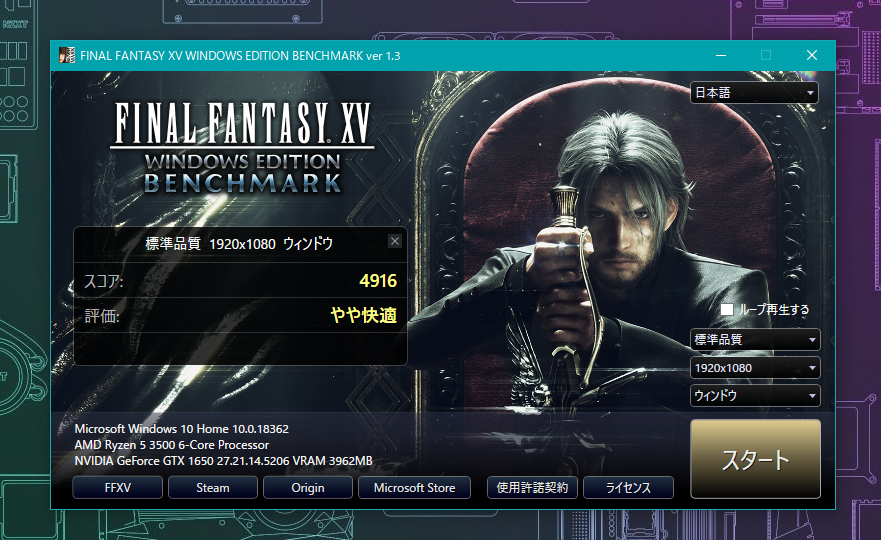Click the score value 4916
This screenshot has width=881, height=540.
pyautogui.click(x=378, y=281)
